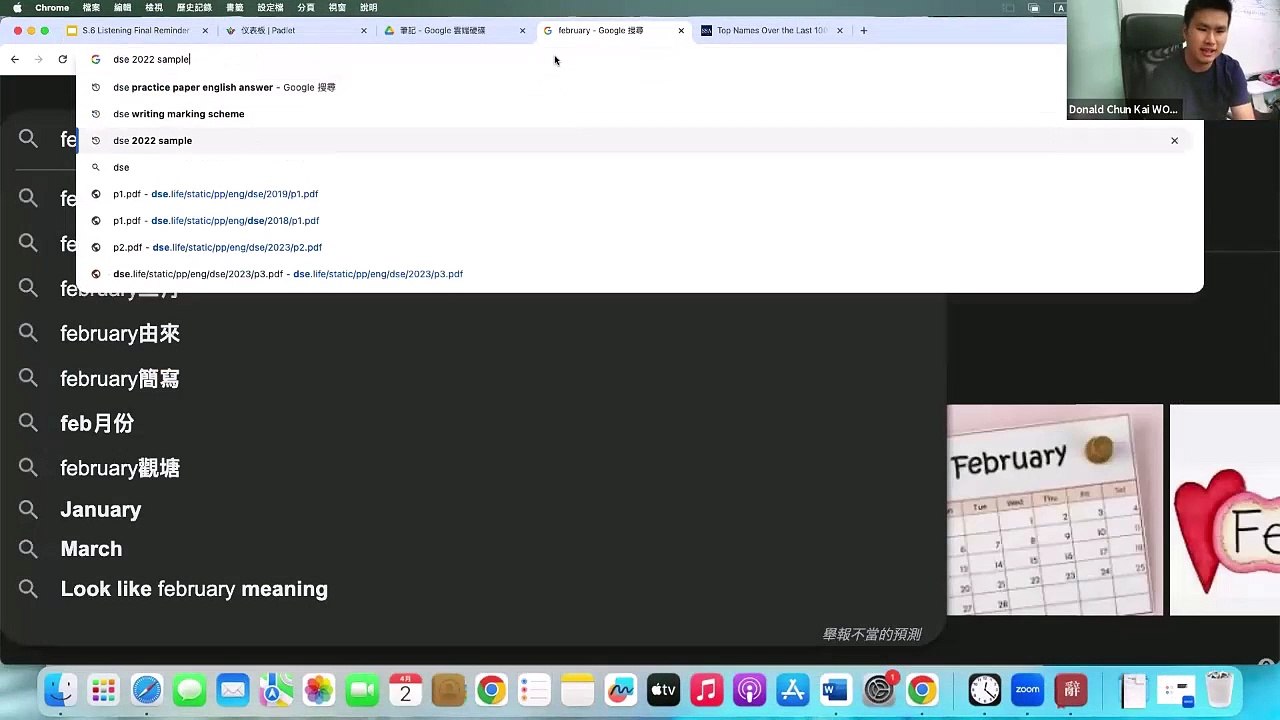The image size is (1280, 720).
Task: Open the App Store in dock
Action: coord(792,690)
